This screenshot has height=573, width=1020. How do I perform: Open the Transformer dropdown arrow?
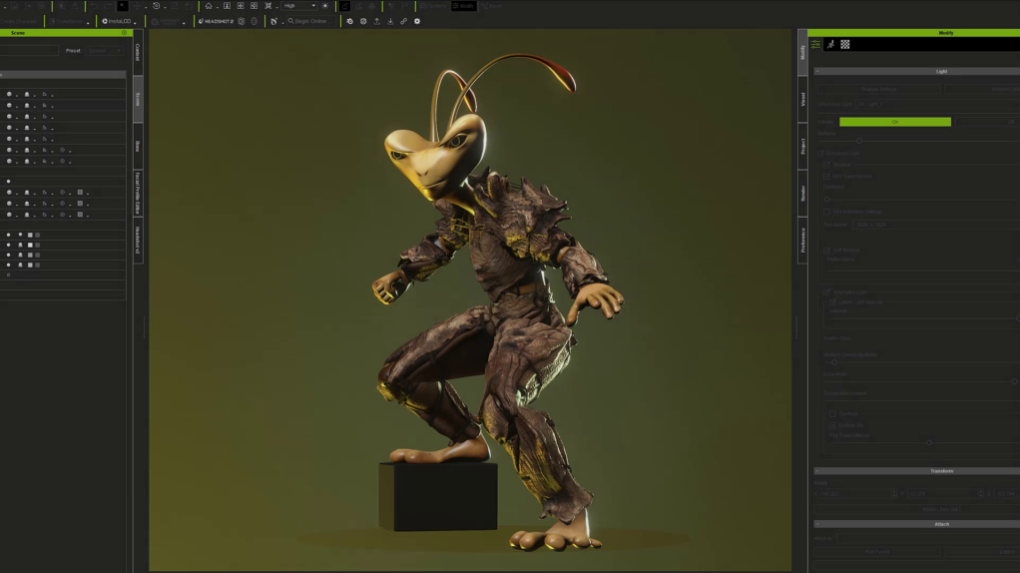pos(88,22)
